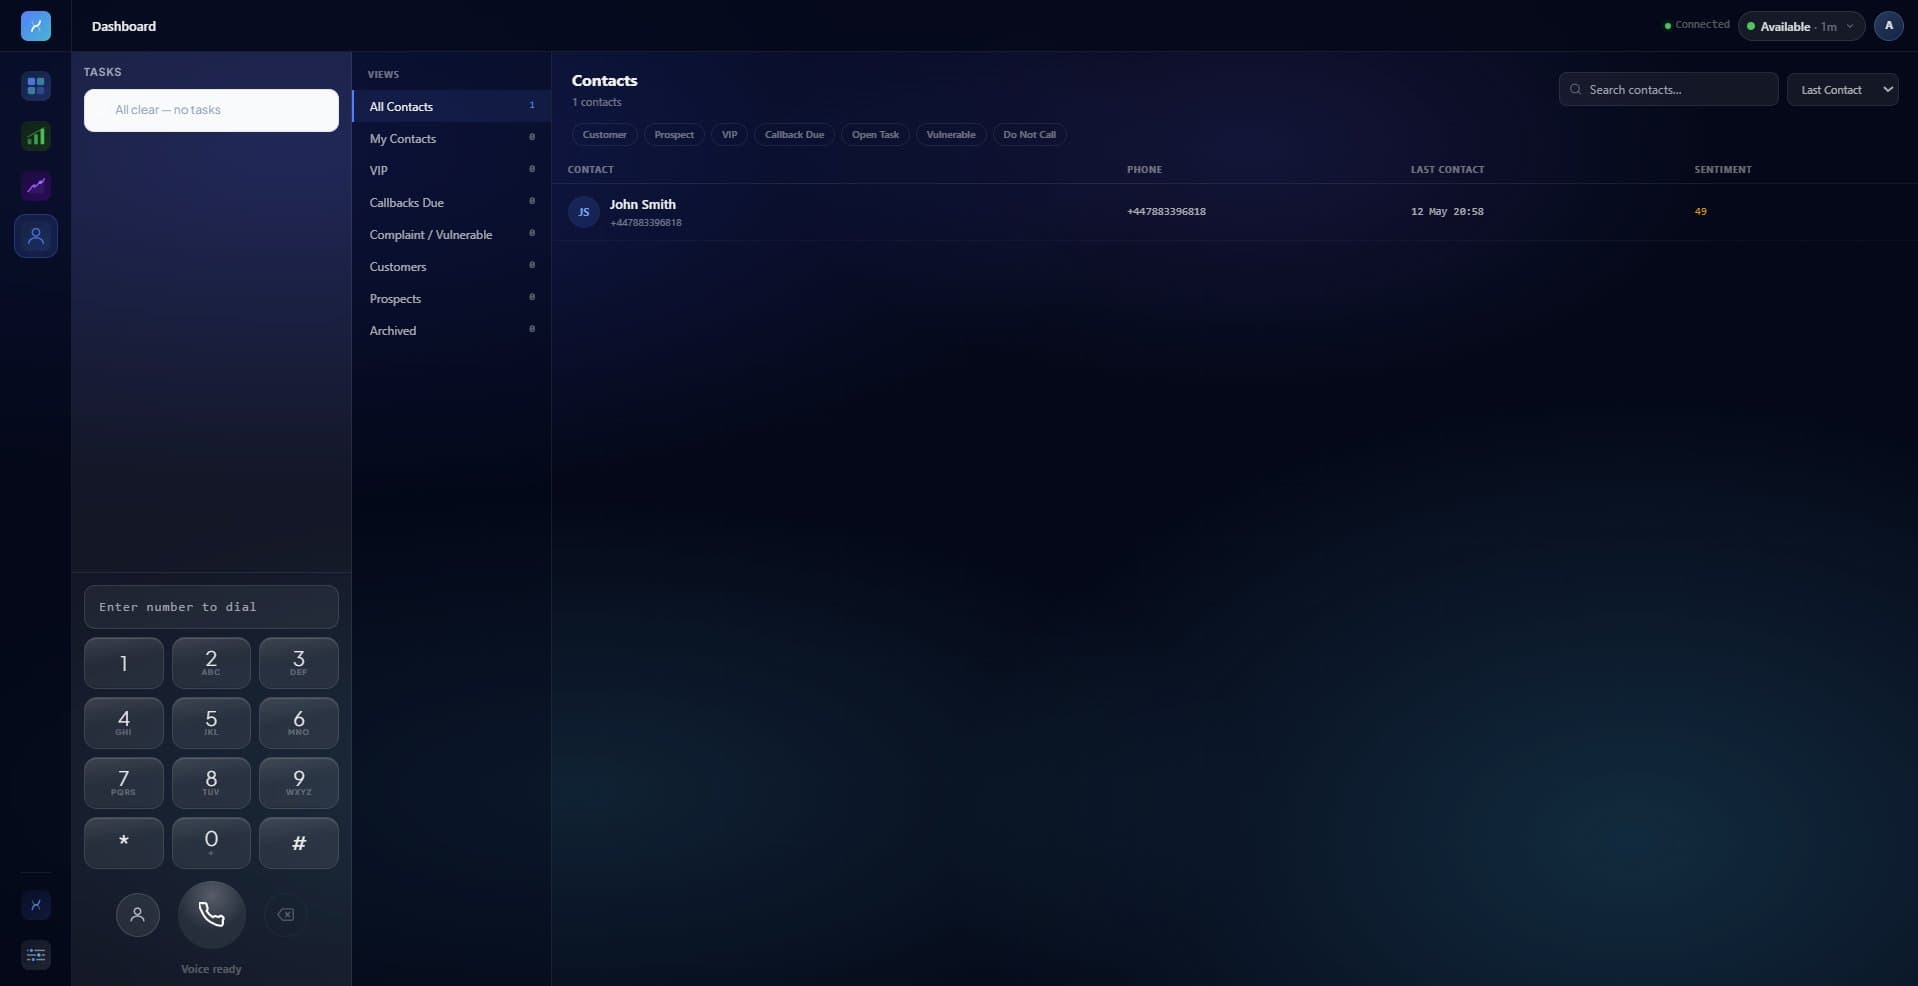1918x986 pixels.
Task: Click the search magnifier icon
Action: (x=1576, y=90)
